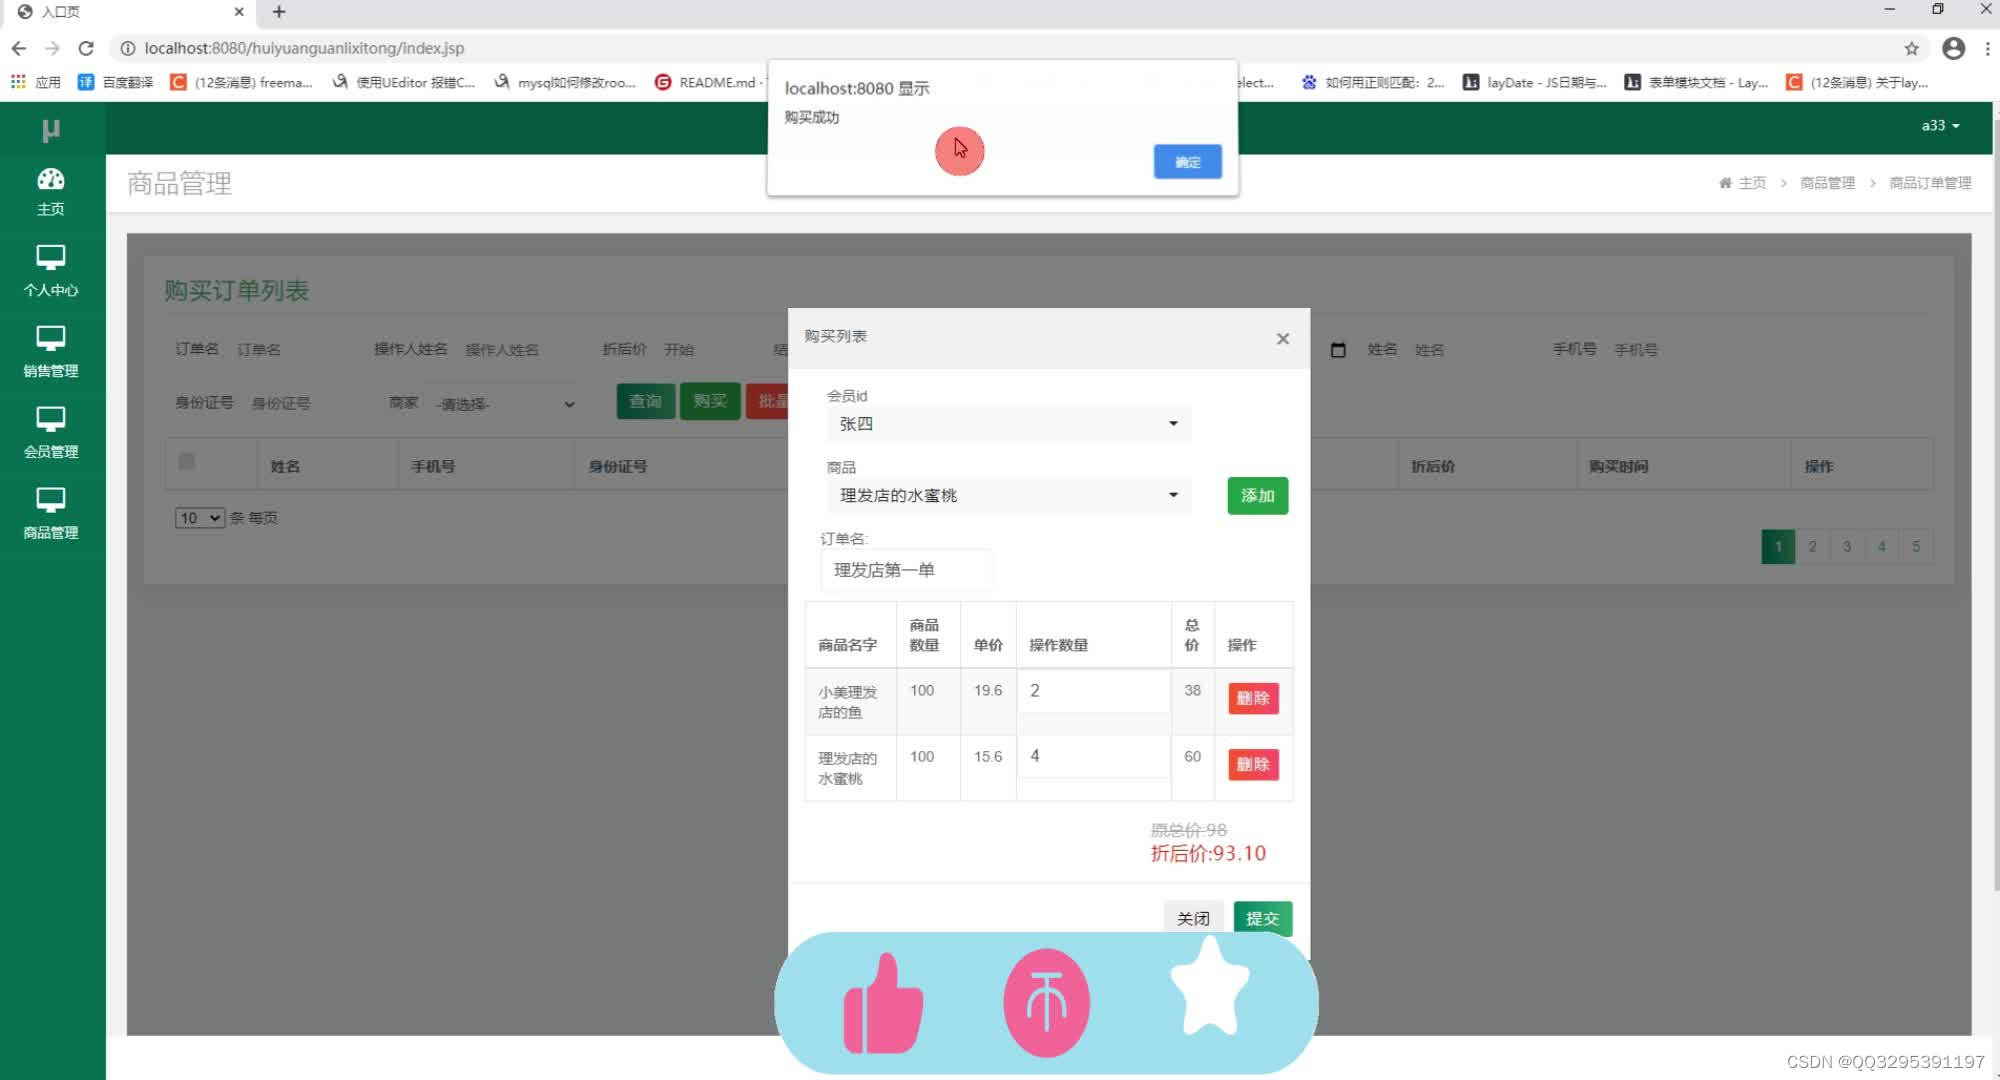The height and width of the screenshot is (1080, 2000).
Task: Click the 身份证号 search input
Action: click(310, 404)
